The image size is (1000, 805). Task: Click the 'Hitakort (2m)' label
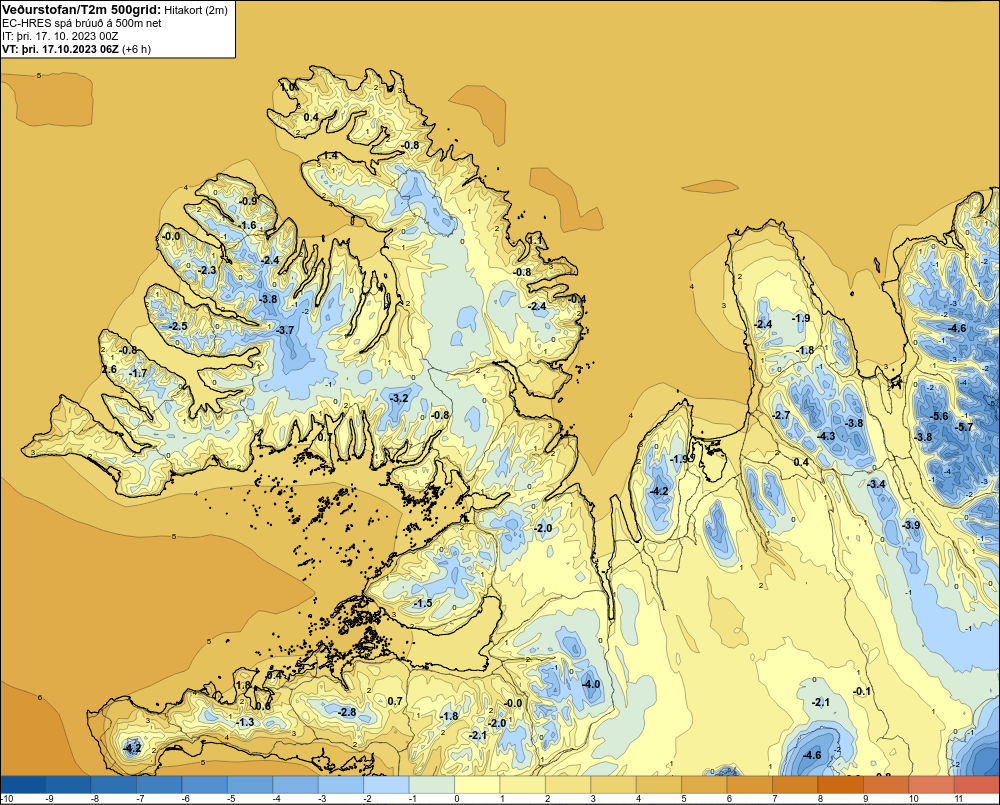[196, 10]
